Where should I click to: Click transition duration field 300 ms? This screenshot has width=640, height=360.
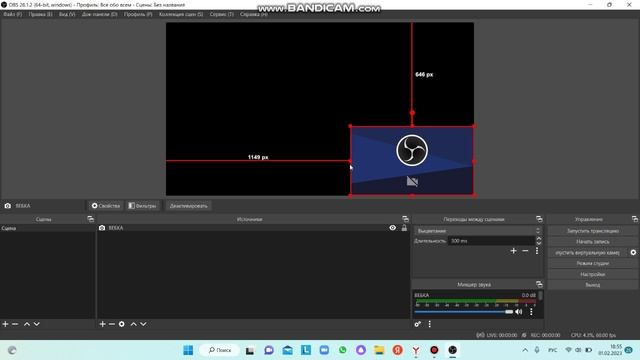point(491,241)
